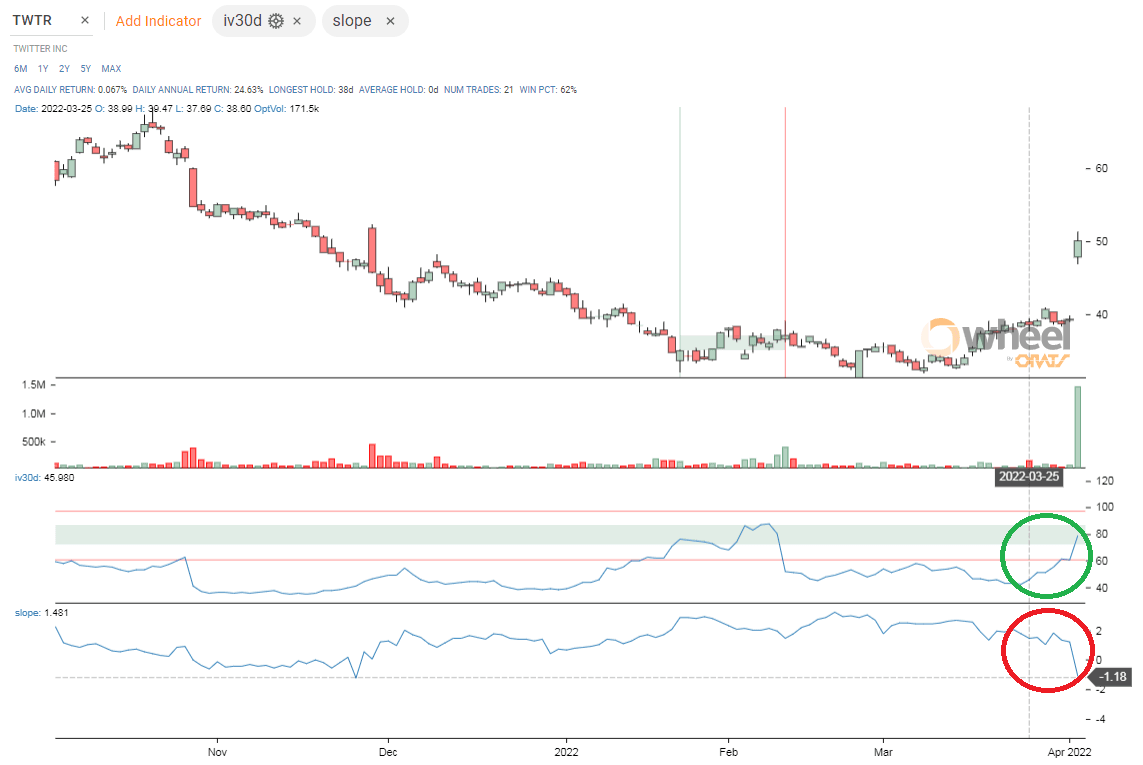This screenshot has width=1143, height=765.
Task: Click the 1.0M volume axis label
Action: tap(34, 413)
